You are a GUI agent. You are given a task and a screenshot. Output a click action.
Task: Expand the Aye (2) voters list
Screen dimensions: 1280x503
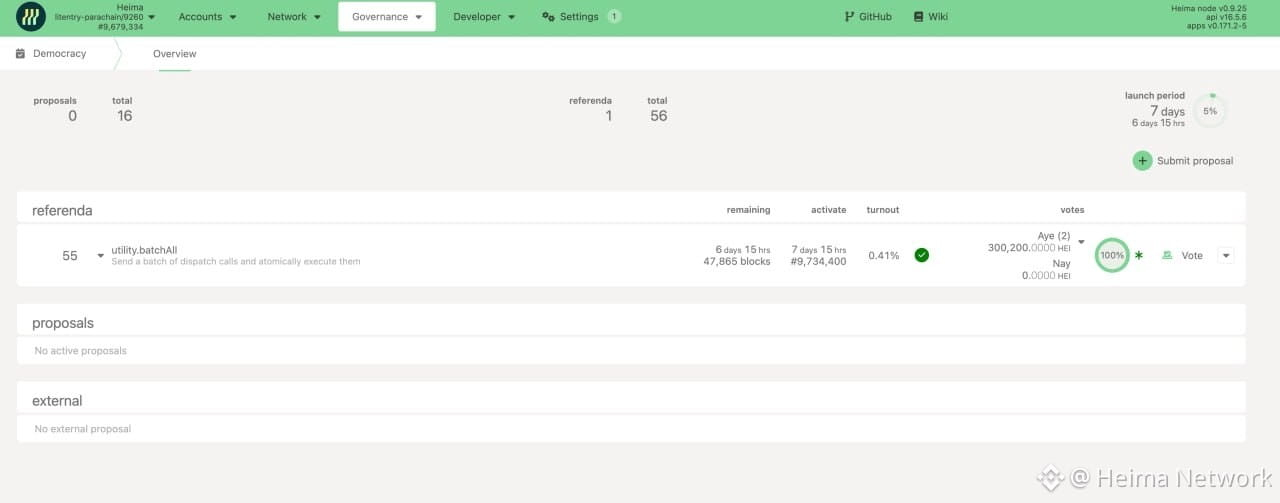point(1081,242)
